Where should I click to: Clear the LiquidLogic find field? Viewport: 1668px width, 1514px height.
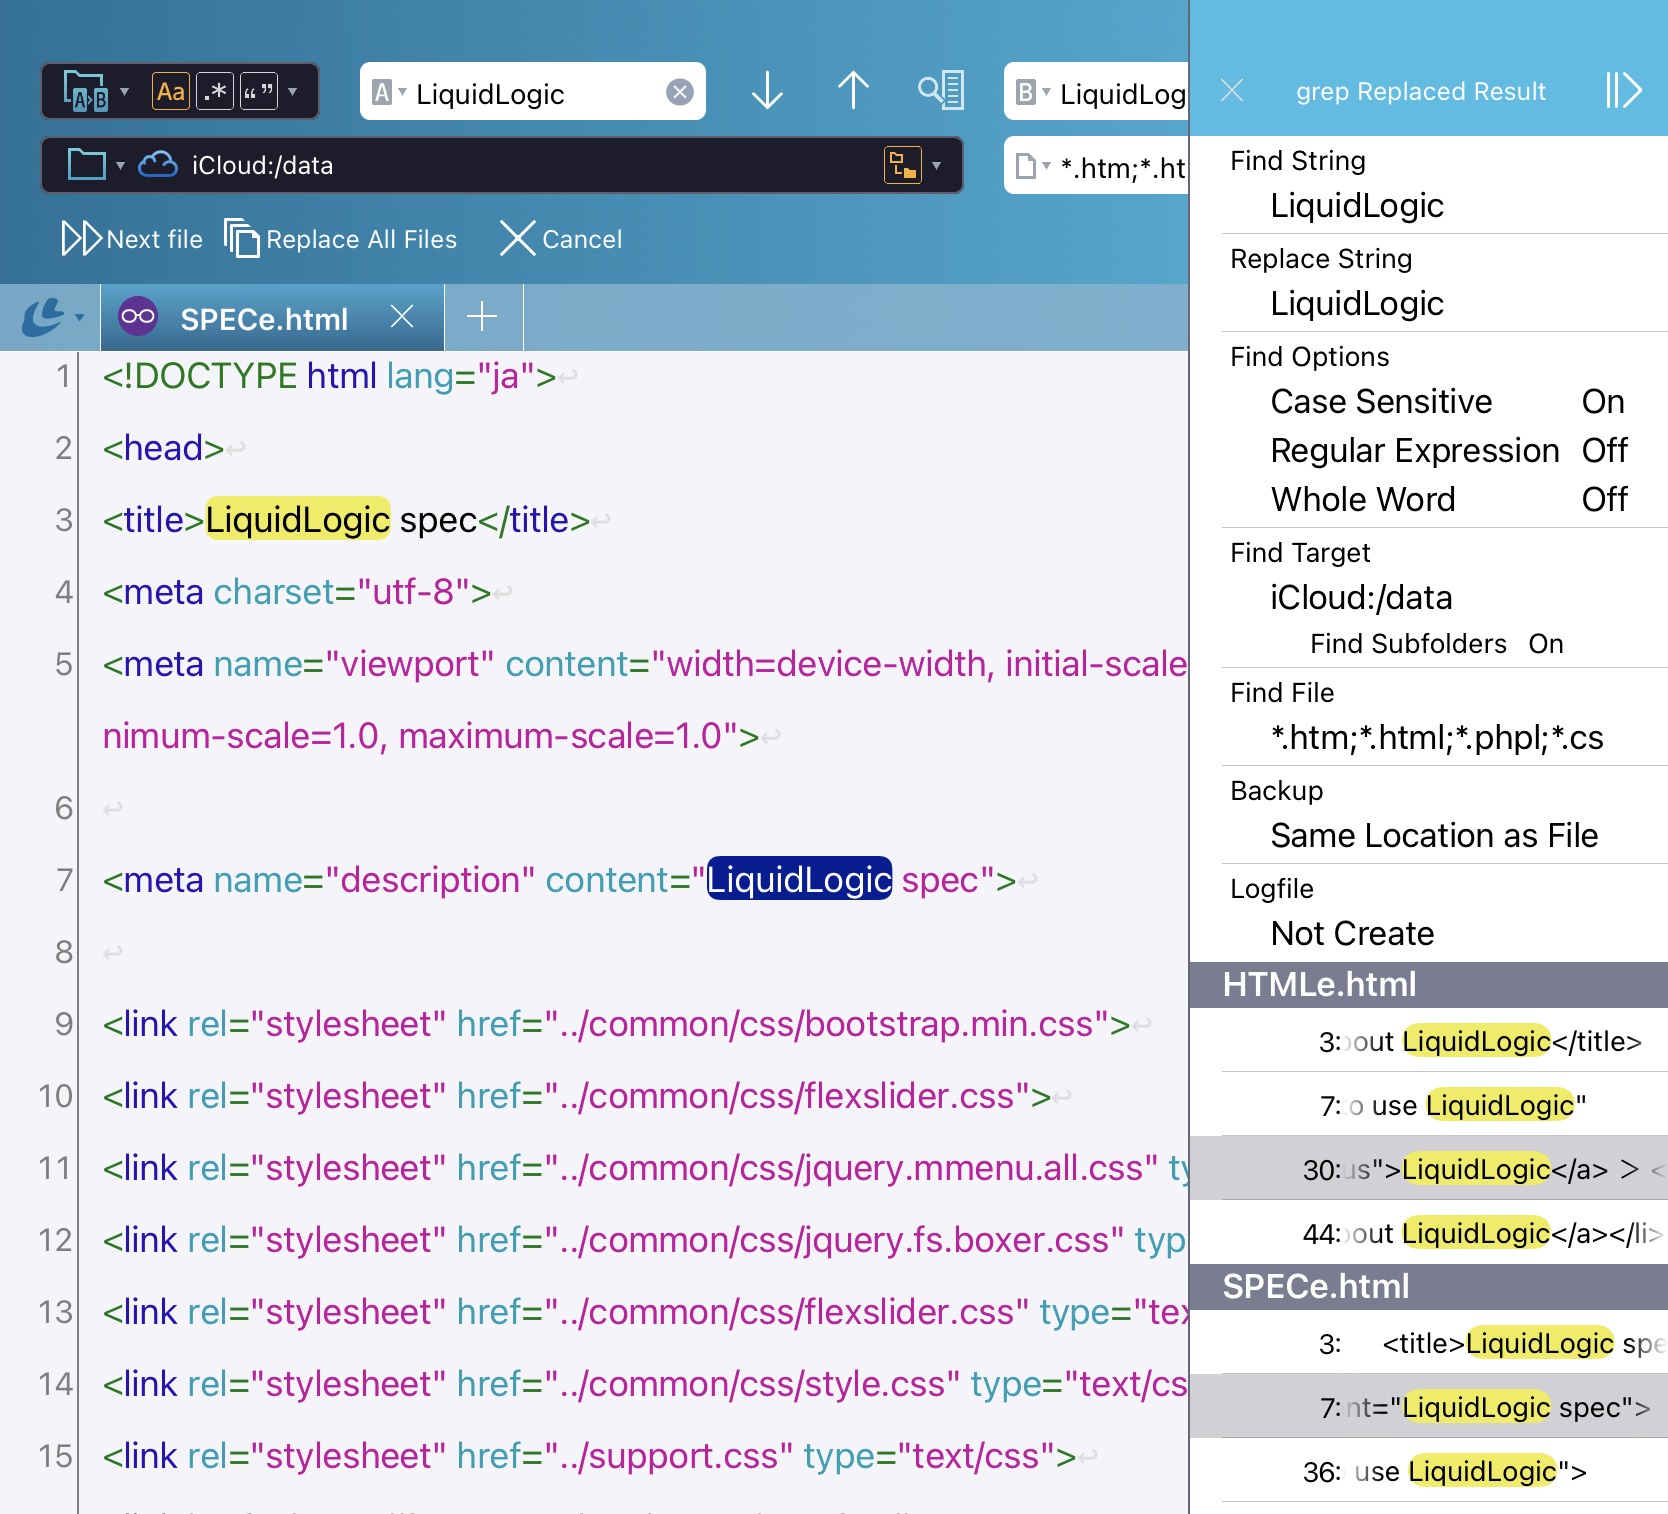(680, 92)
